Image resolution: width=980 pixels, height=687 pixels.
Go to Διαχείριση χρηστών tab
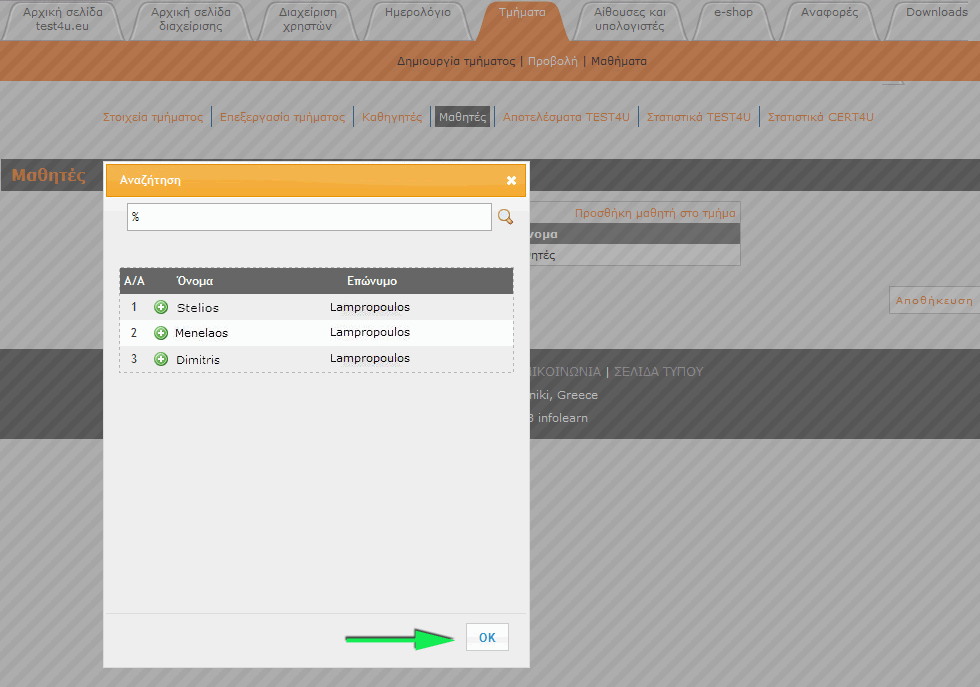(x=307, y=19)
